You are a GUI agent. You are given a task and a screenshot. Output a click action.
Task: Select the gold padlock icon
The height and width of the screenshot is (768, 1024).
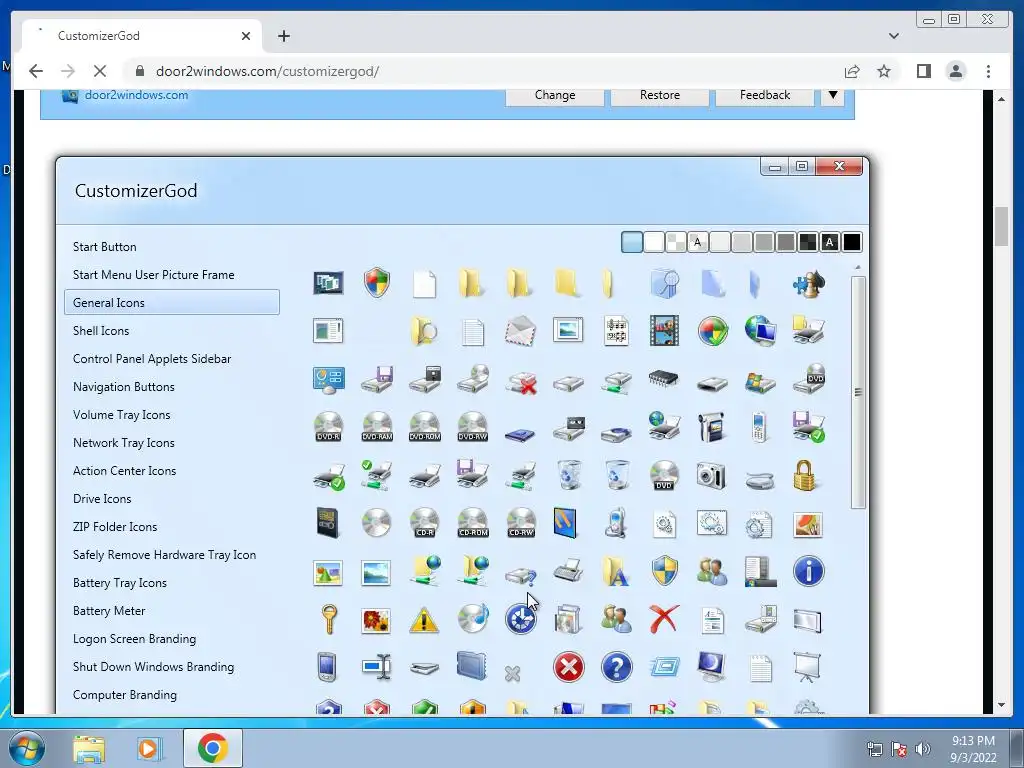pos(805,475)
